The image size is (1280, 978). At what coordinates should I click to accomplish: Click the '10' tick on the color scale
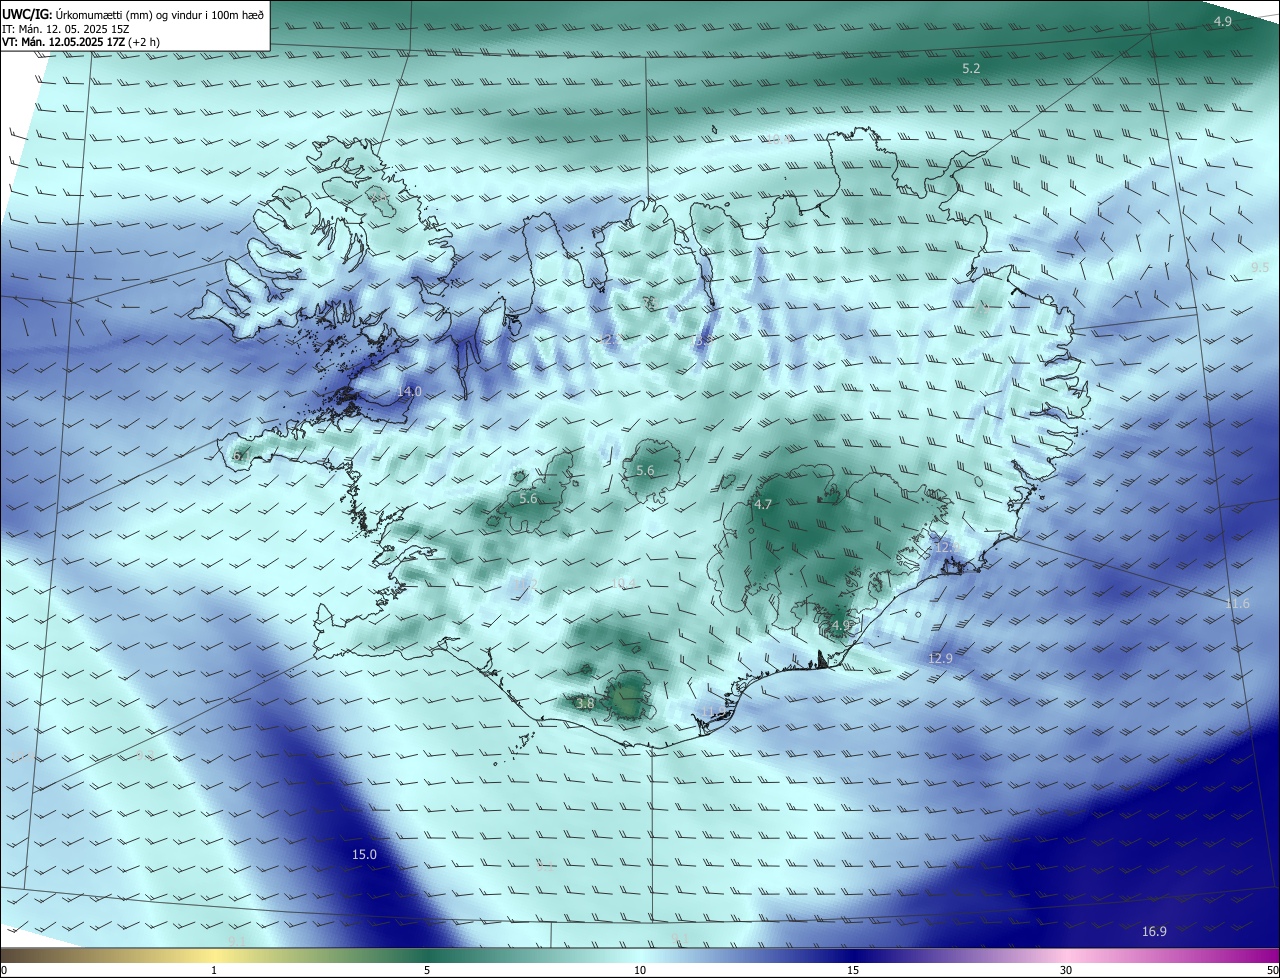(x=640, y=970)
